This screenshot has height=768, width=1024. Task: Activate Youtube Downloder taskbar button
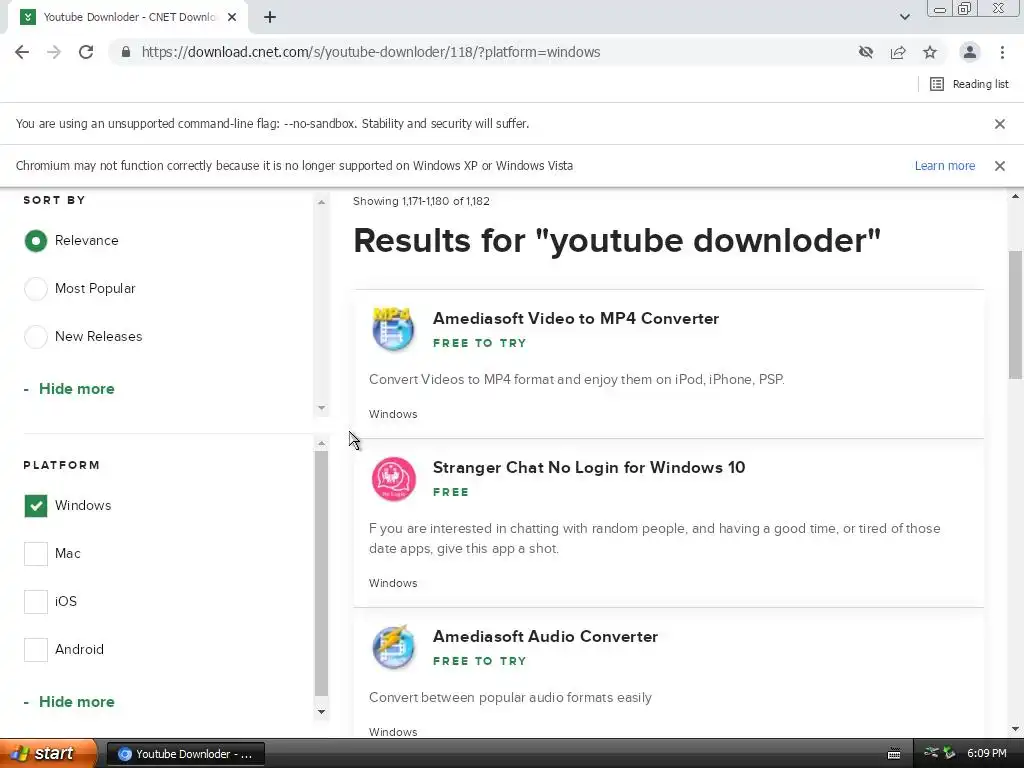click(x=185, y=754)
